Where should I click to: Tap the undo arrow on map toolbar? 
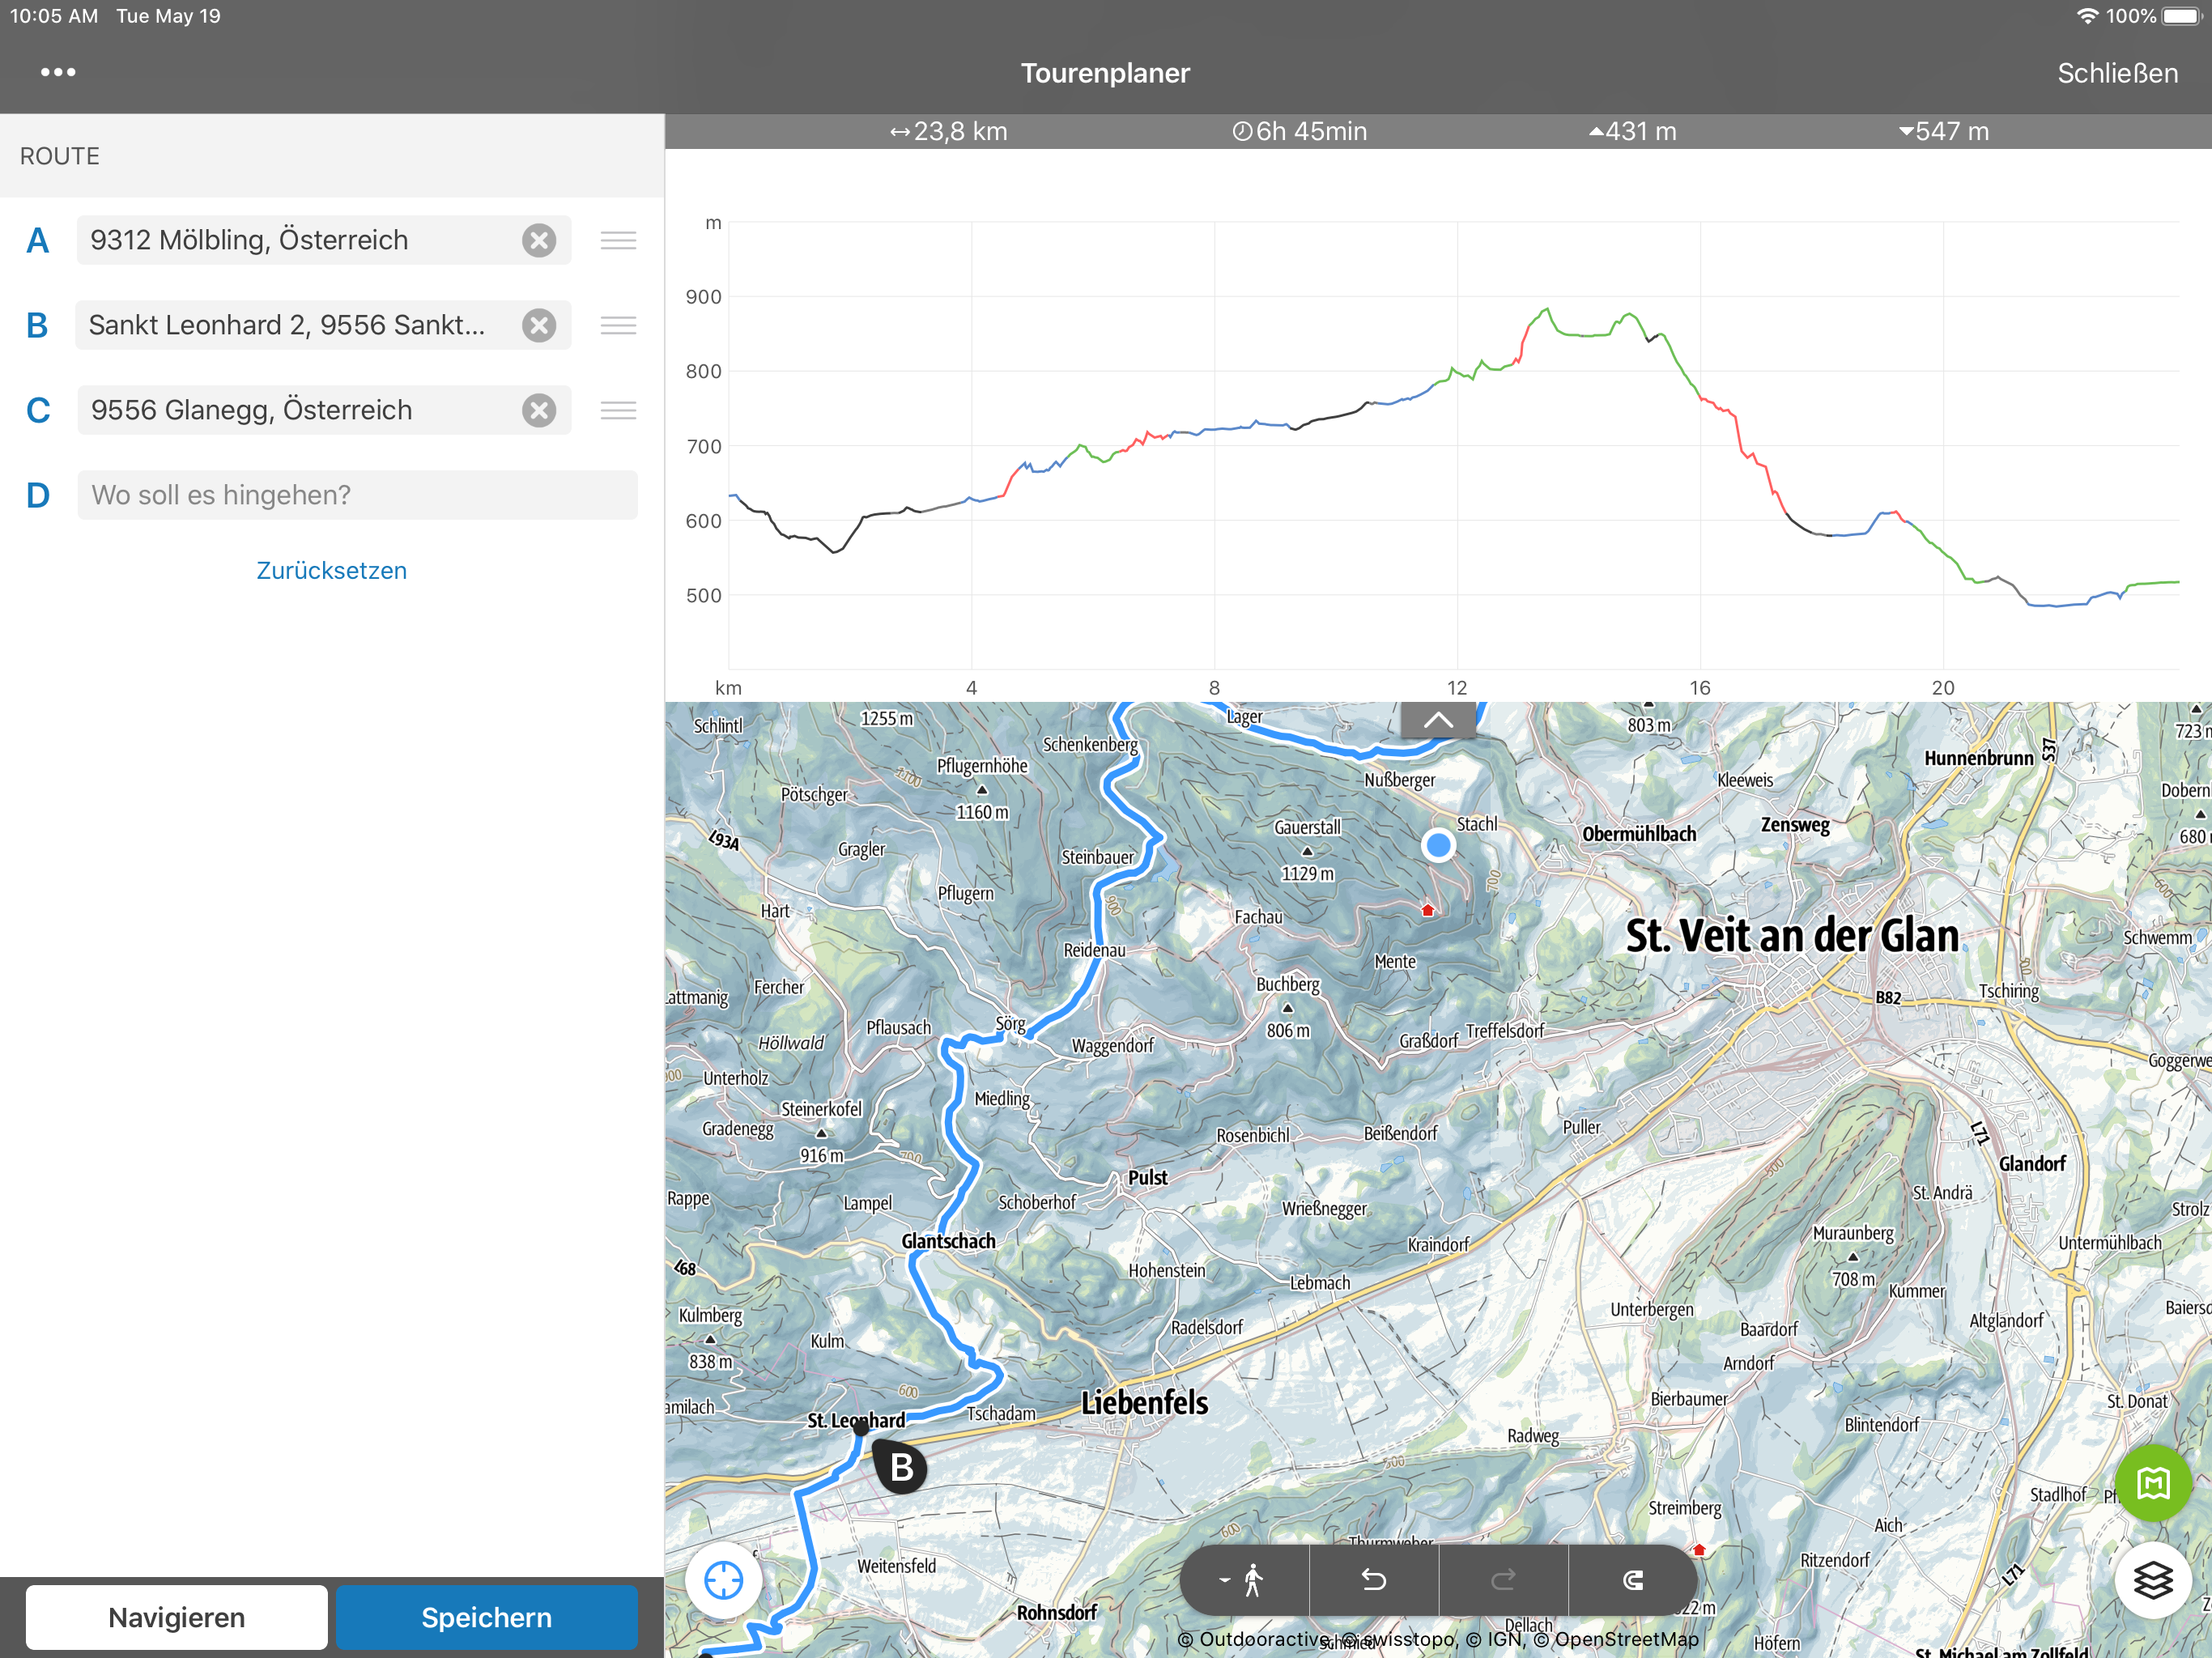click(1374, 1580)
